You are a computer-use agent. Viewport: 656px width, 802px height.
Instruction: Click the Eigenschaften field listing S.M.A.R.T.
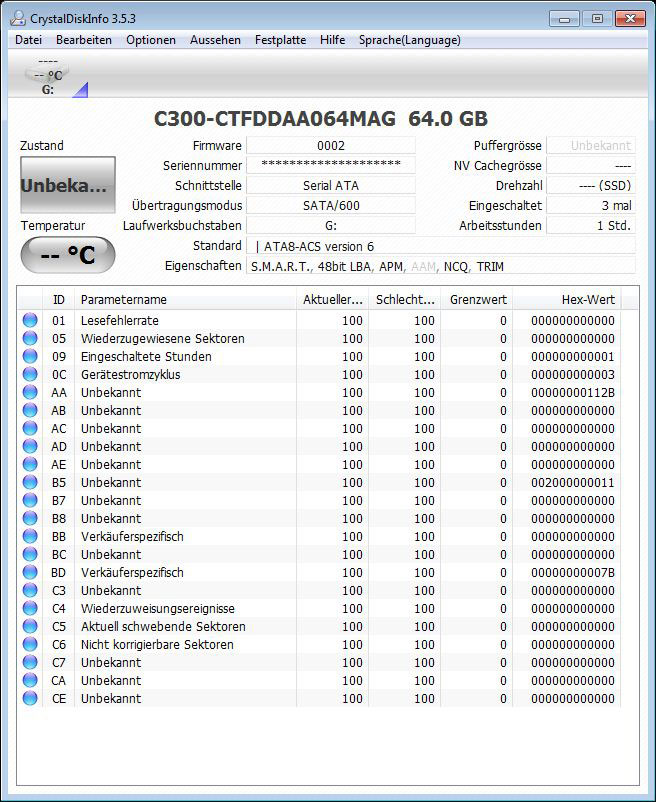click(x=441, y=266)
